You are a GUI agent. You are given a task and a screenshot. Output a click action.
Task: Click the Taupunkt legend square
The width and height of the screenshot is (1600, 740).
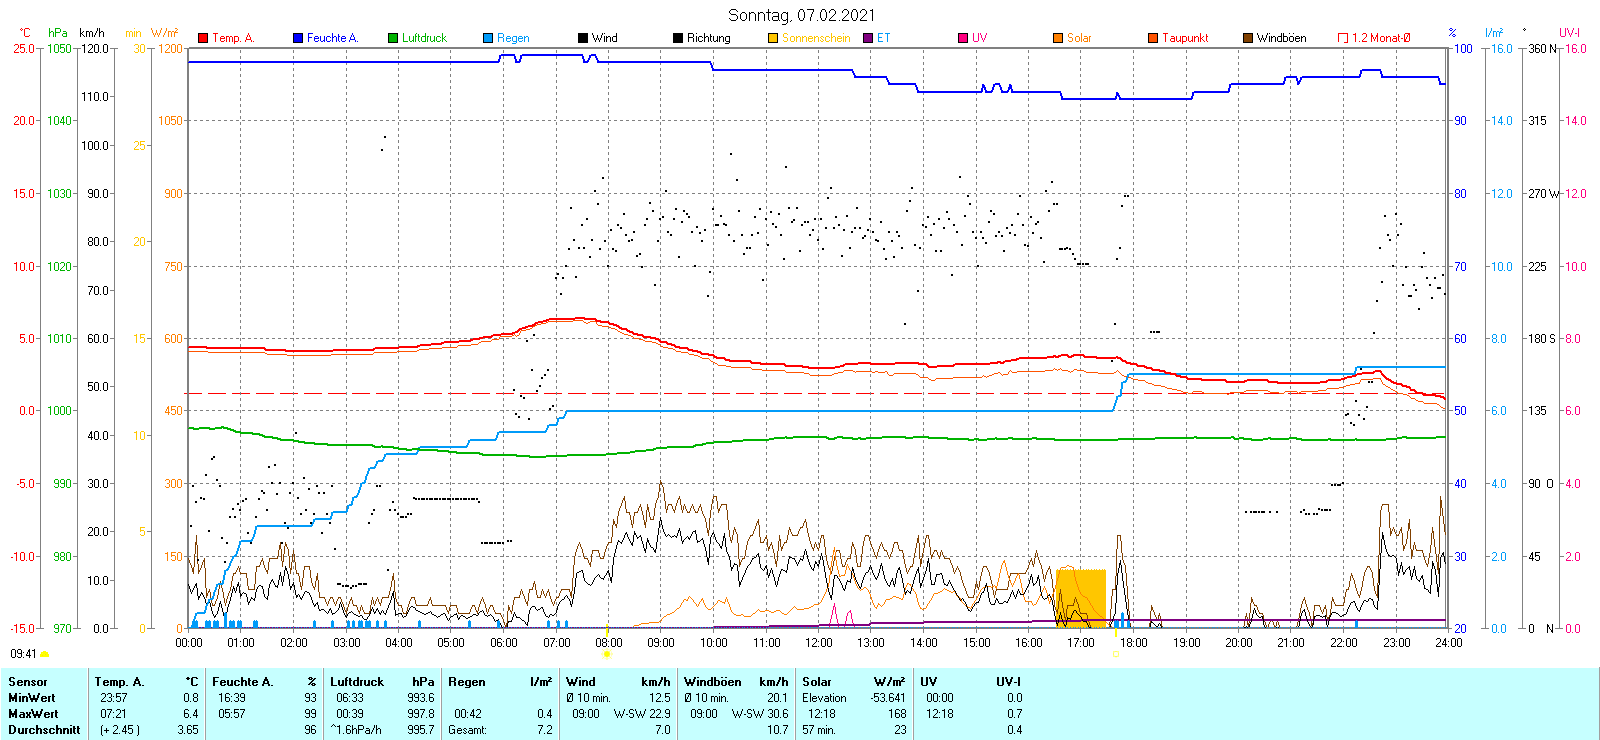coord(1153,38)
